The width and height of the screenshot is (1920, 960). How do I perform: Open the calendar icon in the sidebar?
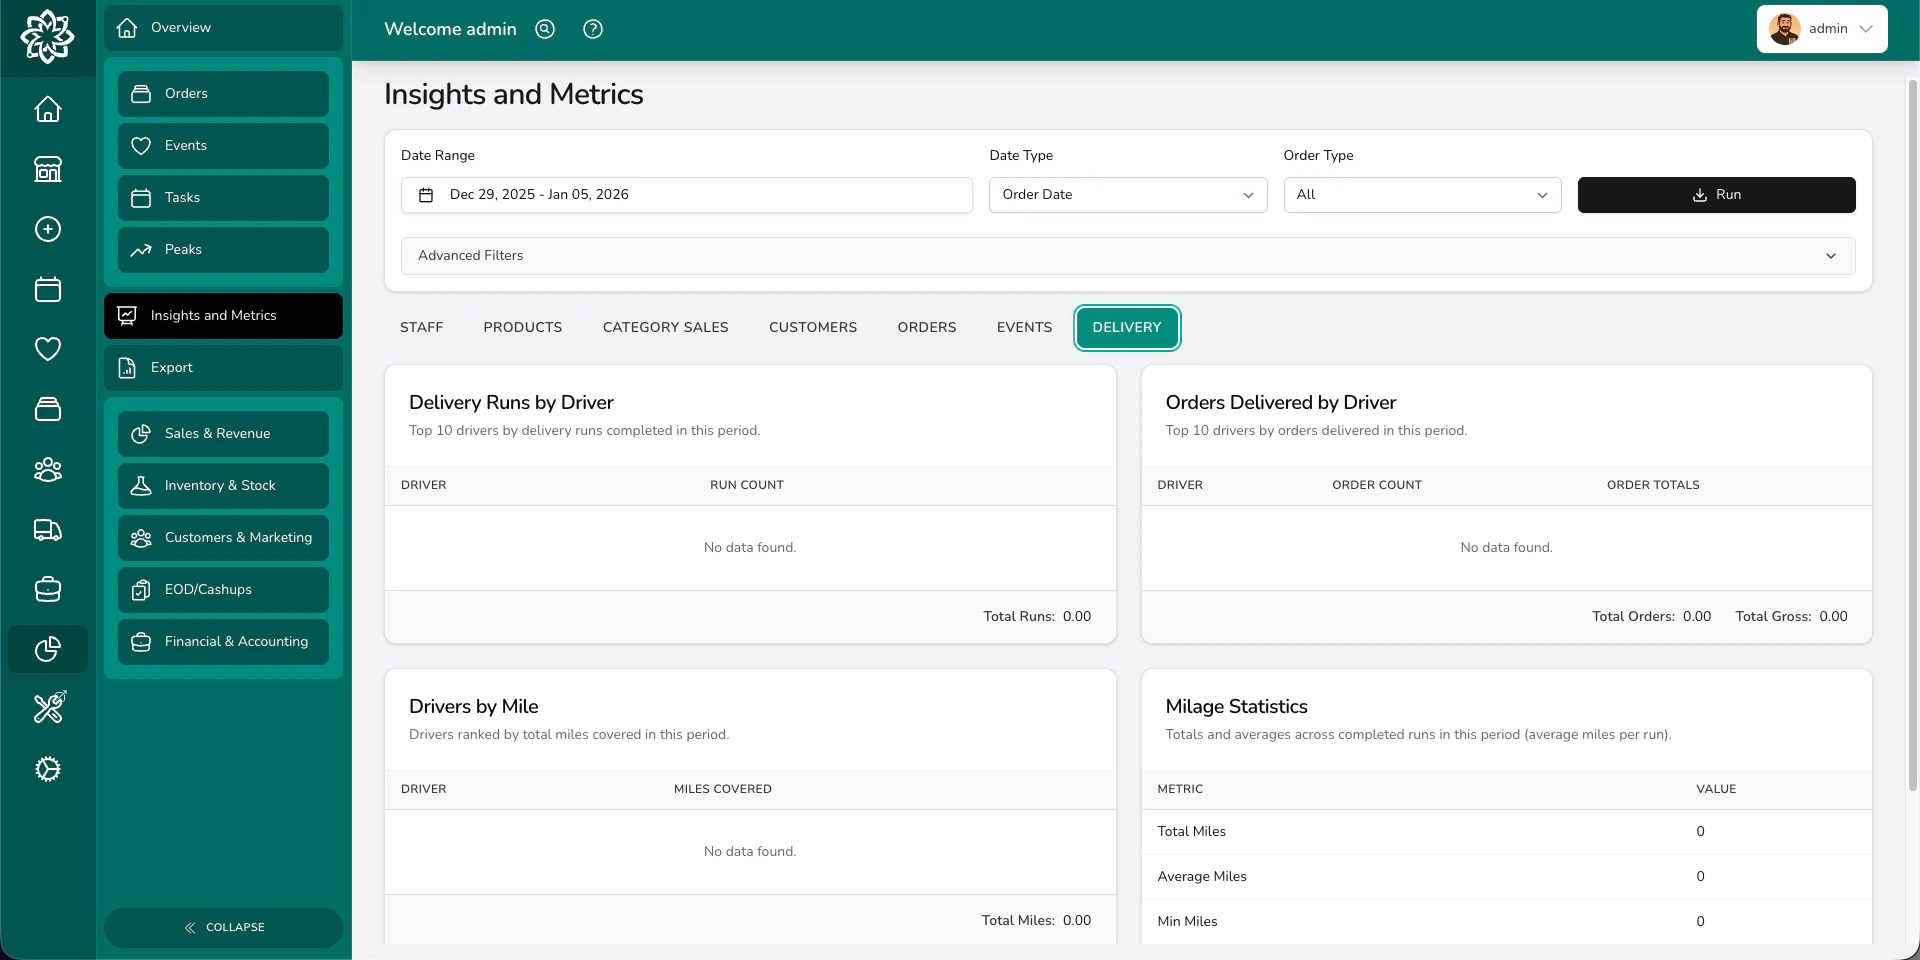(x=47, y=289)
